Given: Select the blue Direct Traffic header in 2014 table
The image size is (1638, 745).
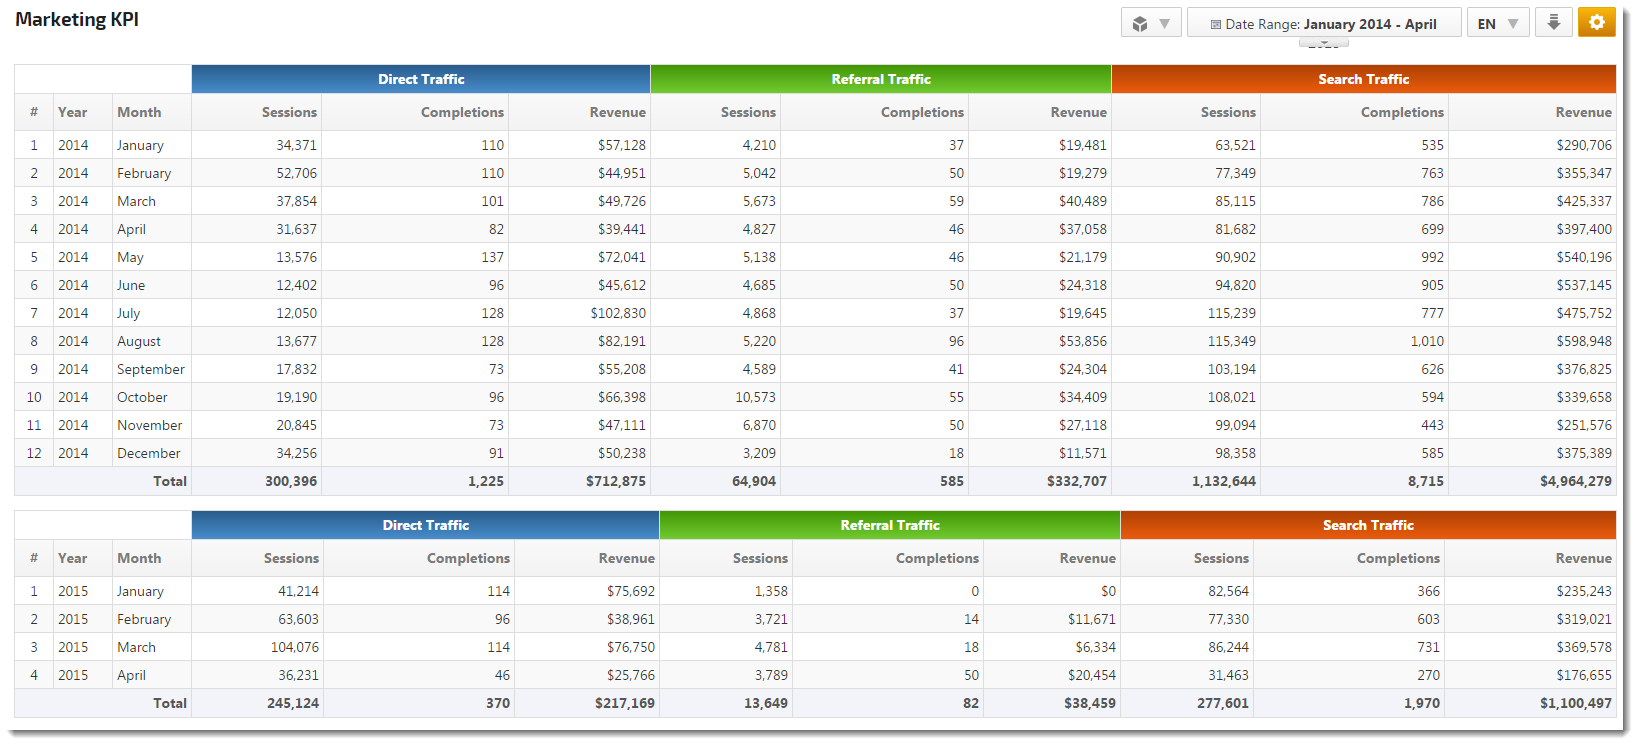Looking at the screenshot, I should point(421,79).
